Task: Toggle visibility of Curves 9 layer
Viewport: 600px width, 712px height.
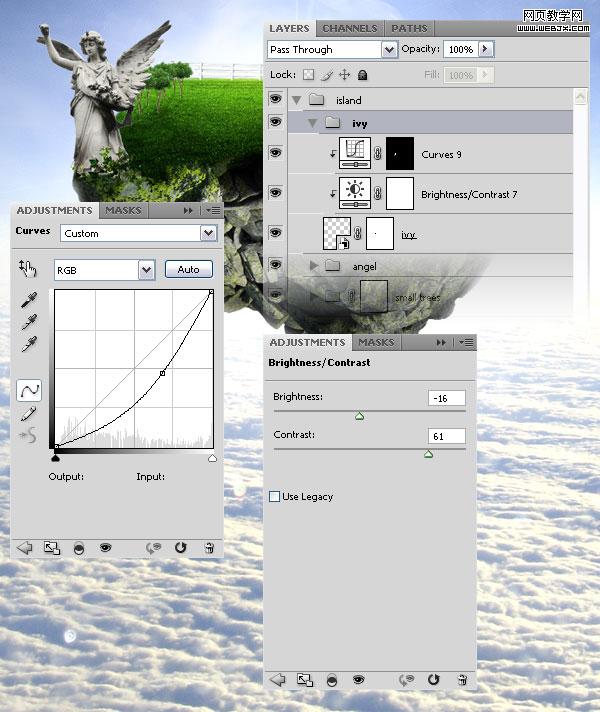Action: click(275, 153)
